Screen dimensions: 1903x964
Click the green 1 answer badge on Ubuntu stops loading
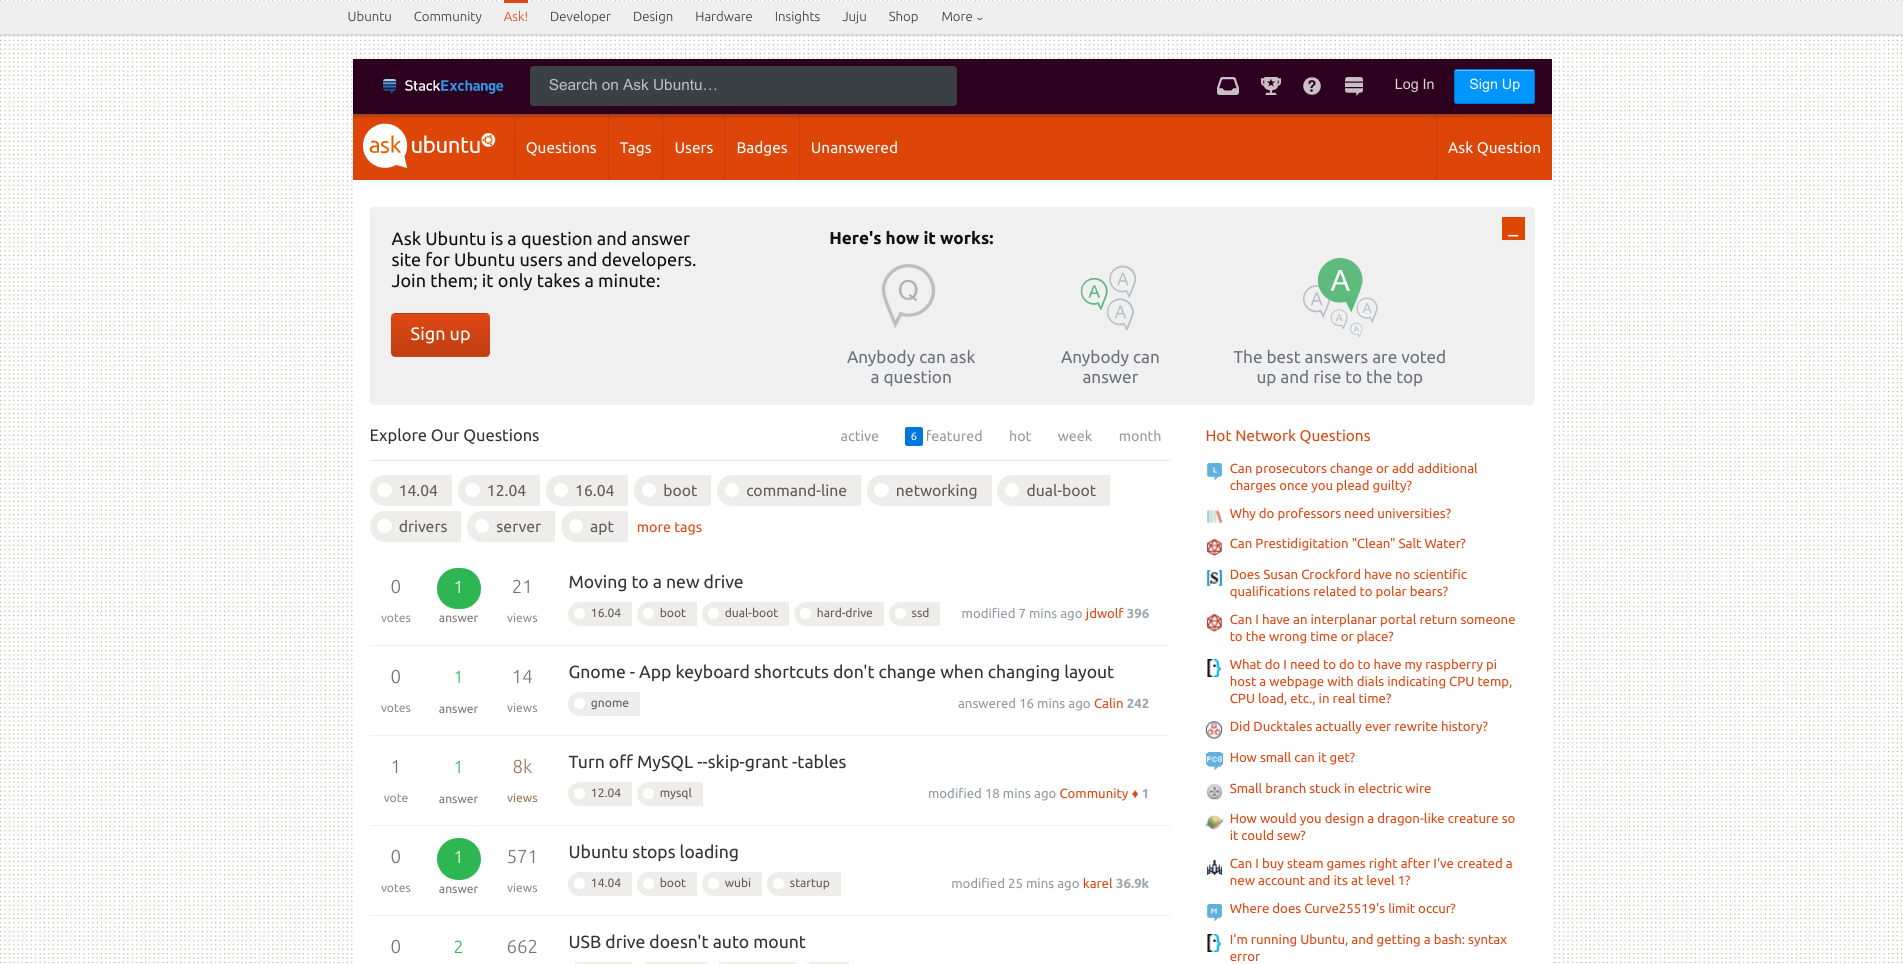458,860
